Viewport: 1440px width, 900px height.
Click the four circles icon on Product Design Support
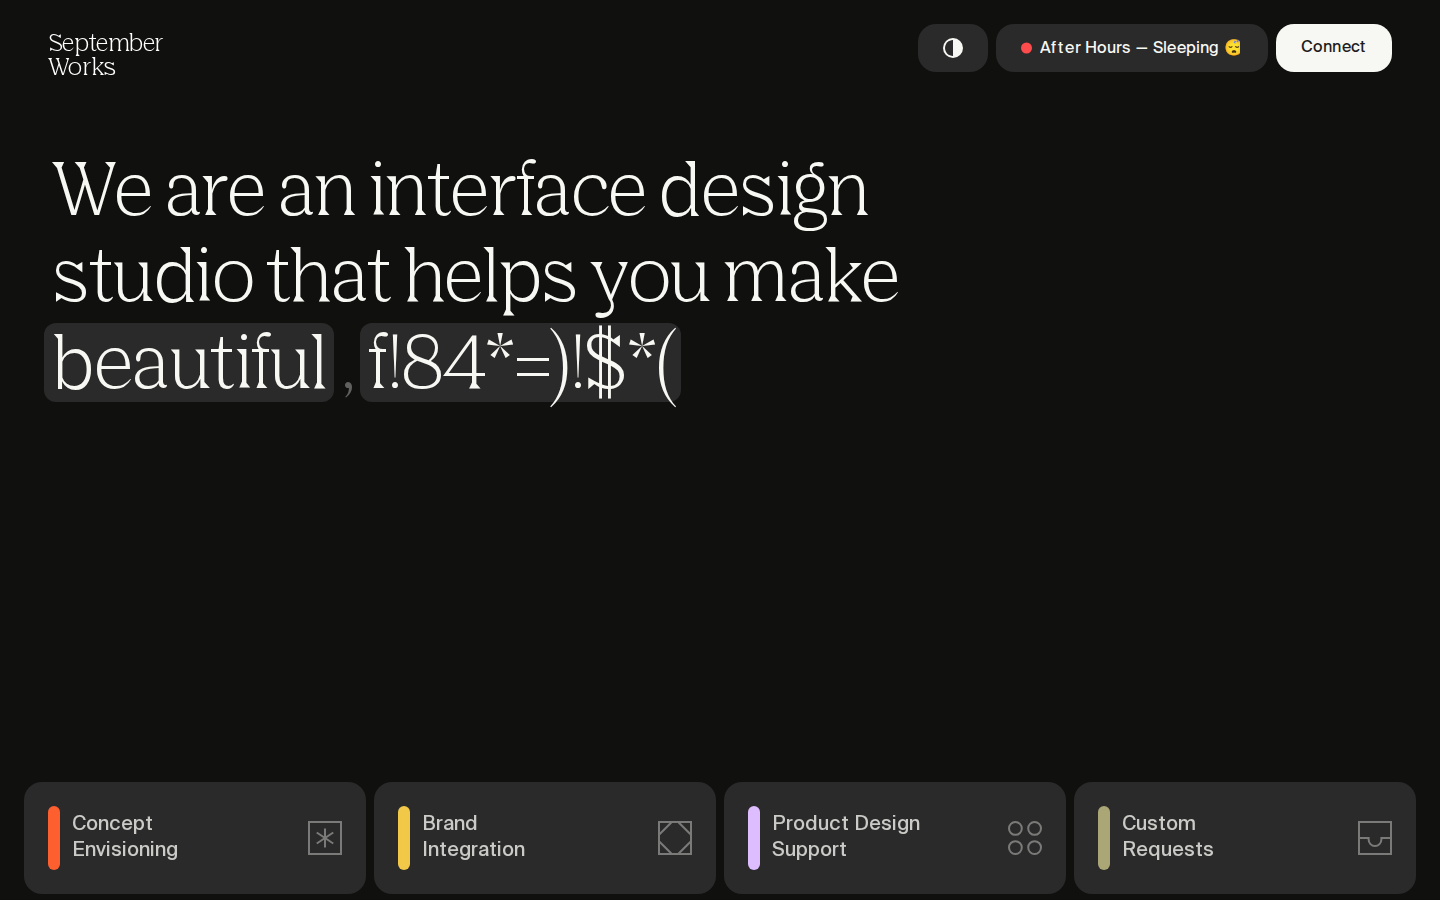point(1025,838)
